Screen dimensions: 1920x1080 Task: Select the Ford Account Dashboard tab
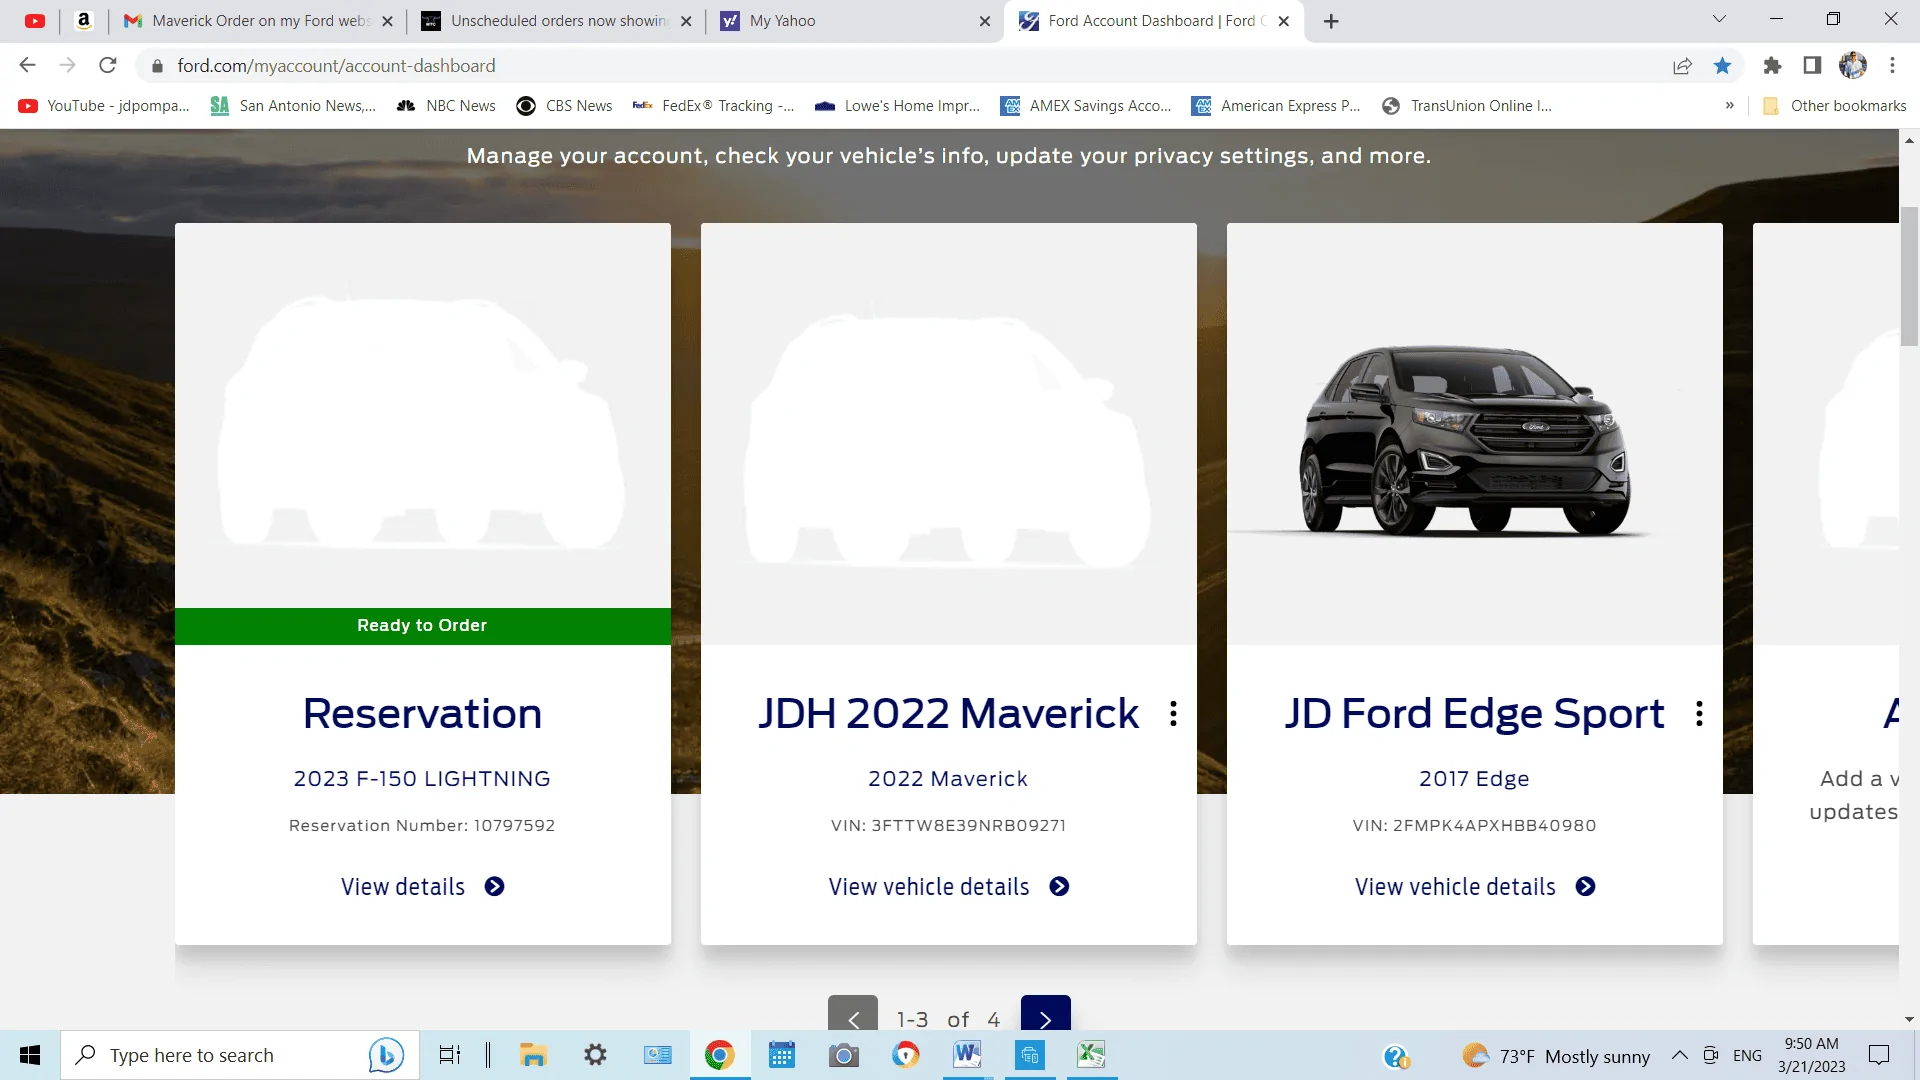tap(1156, 21)
